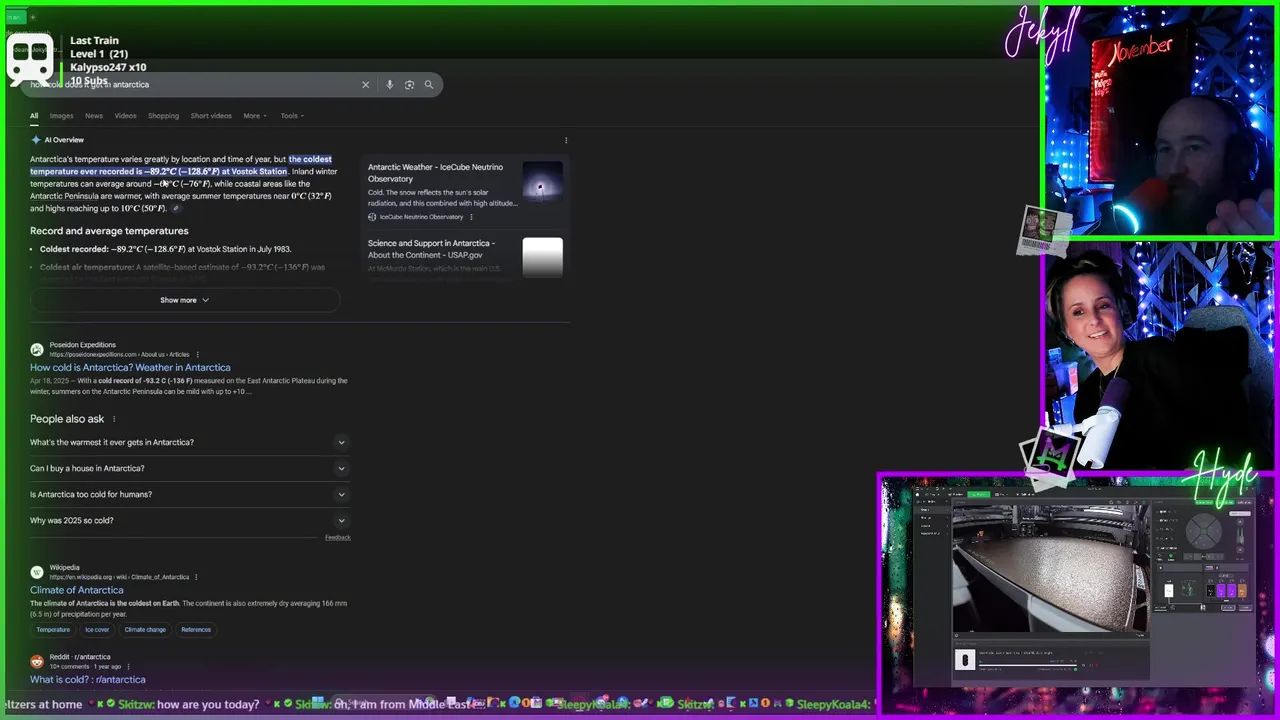Click the USAP.gov card thumbnail image
This screenshot has height=720, width=1280.
point(543,257)
